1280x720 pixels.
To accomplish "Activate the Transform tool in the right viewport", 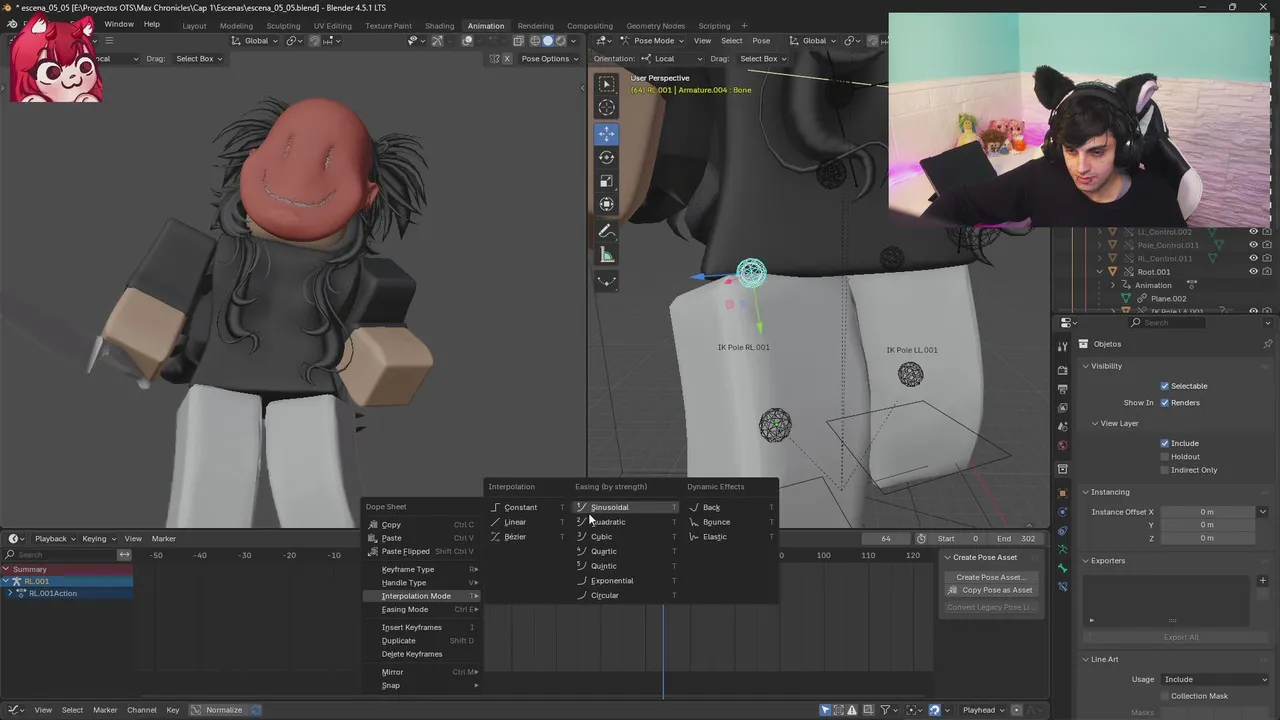I will (606, 204).
